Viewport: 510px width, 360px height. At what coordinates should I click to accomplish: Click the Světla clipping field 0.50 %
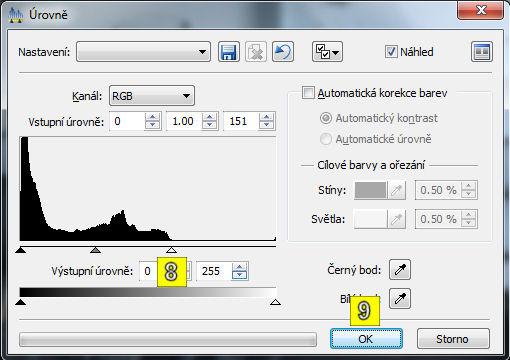(x=438, y=219)
